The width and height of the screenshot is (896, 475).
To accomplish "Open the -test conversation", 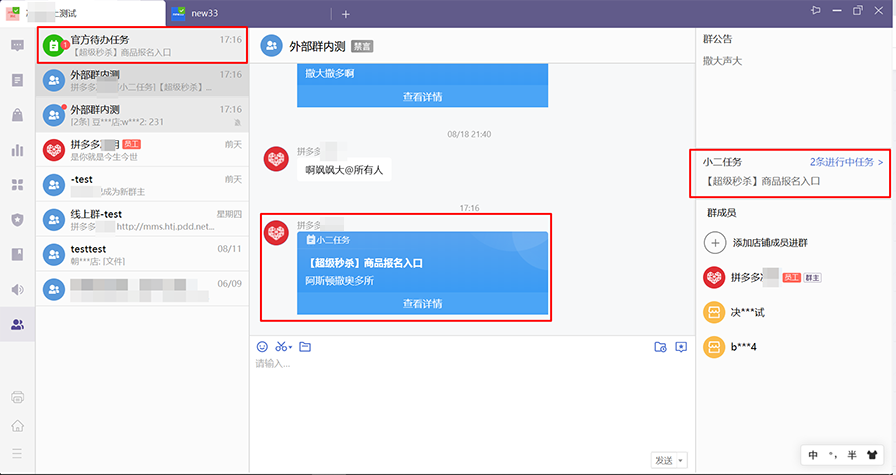I will [142, 185].
